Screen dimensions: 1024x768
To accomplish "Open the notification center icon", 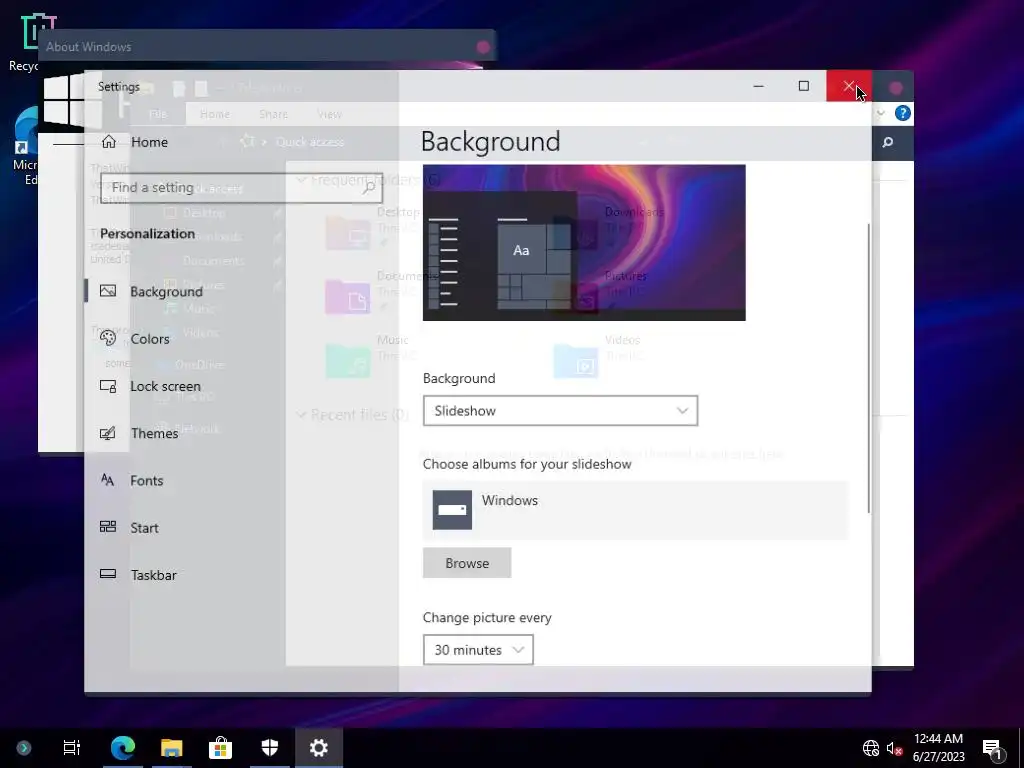I will click(994, 749).
